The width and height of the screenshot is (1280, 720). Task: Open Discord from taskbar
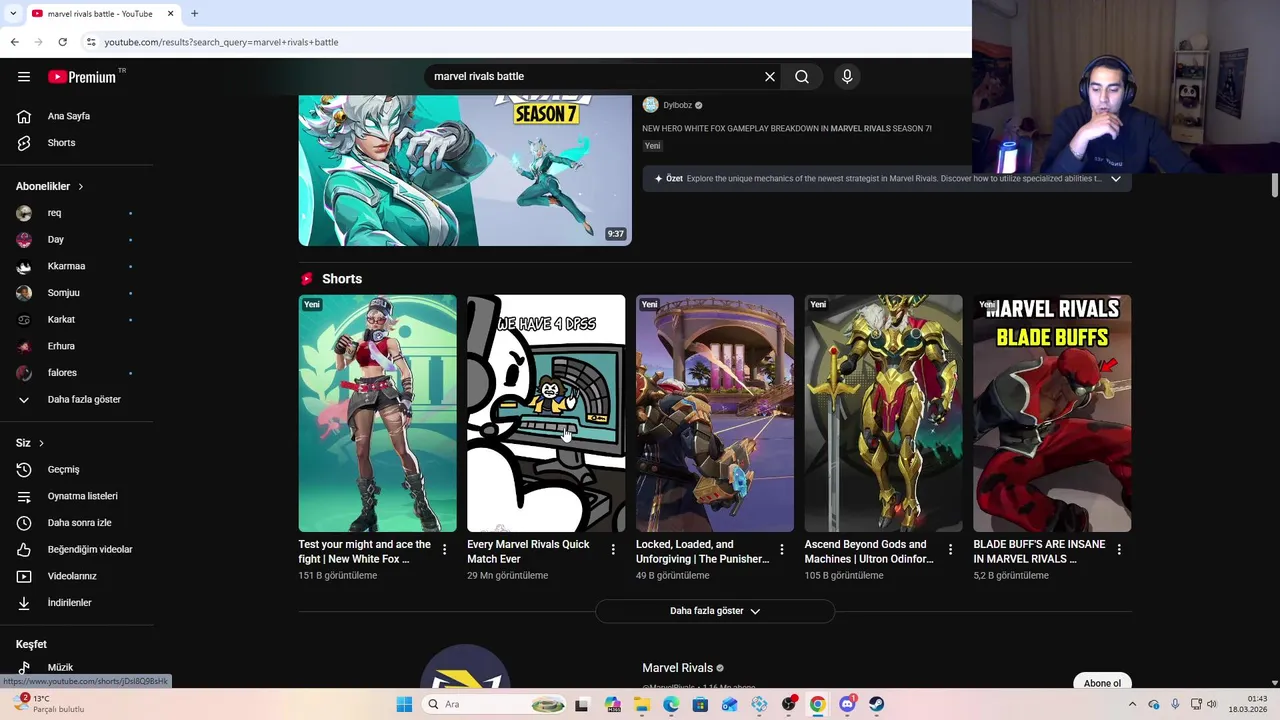pyautogui.click(x=847, y=704)
